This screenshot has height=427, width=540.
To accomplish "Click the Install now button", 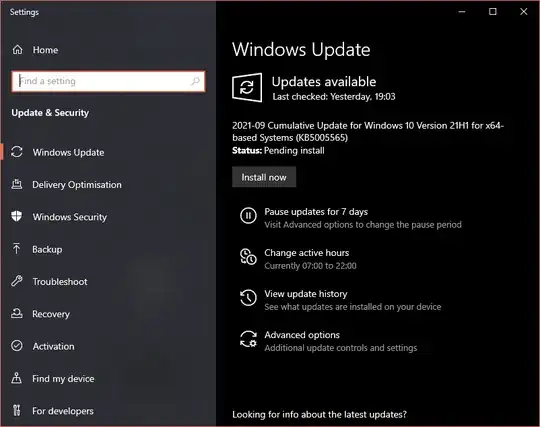I will 264,177.
